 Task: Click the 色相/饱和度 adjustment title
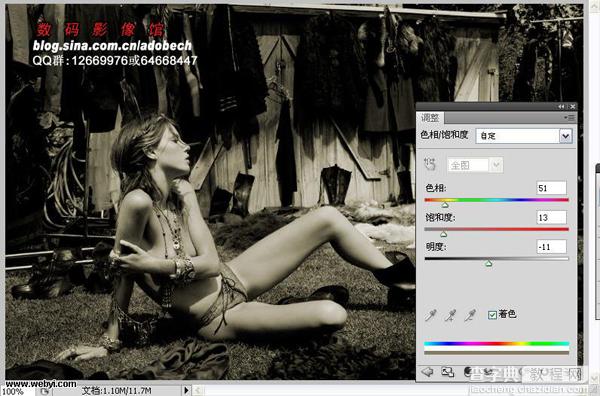pyautogui.click(x=444, y=135)
